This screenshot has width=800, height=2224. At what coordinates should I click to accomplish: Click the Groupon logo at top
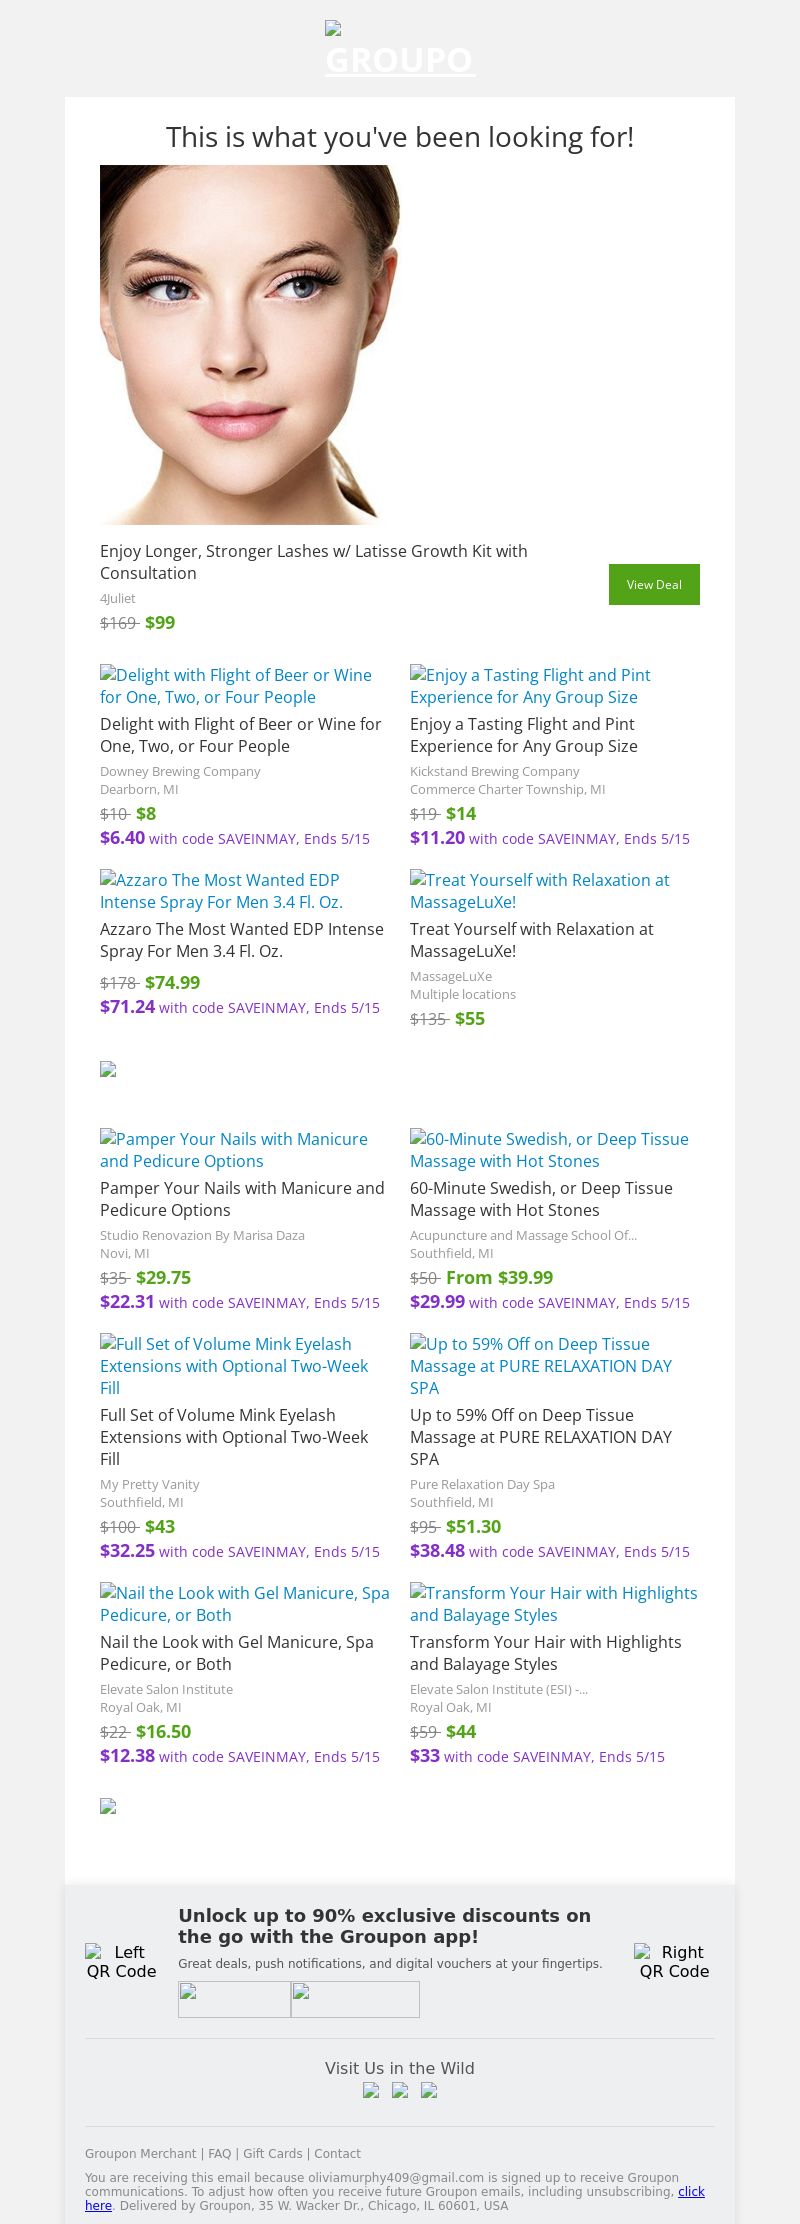click(x=400, y=49)
